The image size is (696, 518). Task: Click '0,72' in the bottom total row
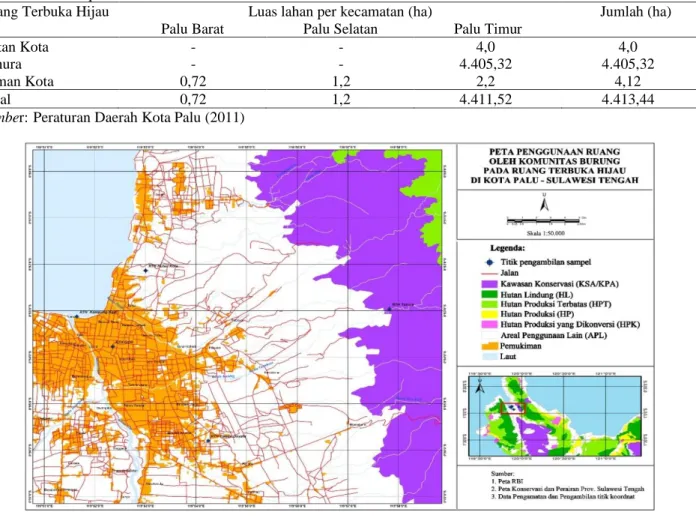[x=193, y=99]
